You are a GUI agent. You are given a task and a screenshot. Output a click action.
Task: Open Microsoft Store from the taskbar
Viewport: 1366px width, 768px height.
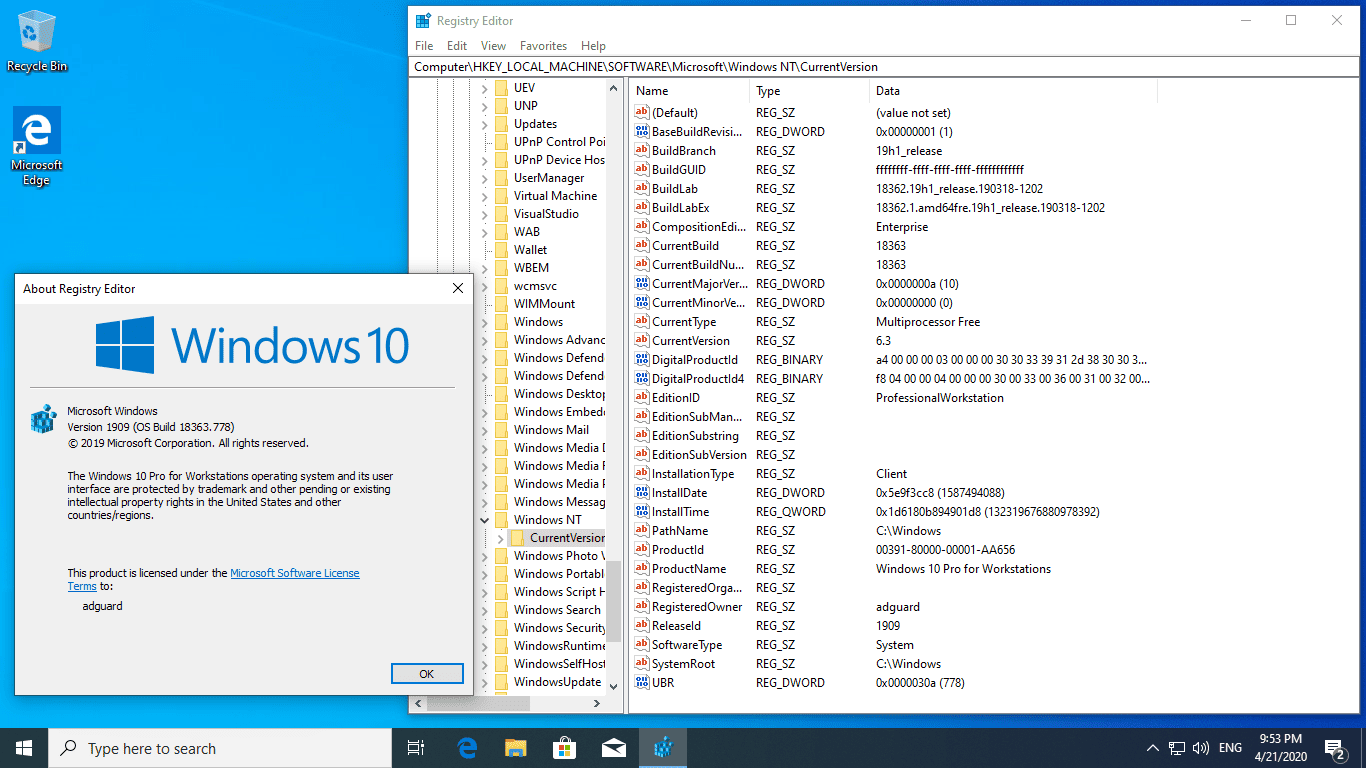click(565, 748)
